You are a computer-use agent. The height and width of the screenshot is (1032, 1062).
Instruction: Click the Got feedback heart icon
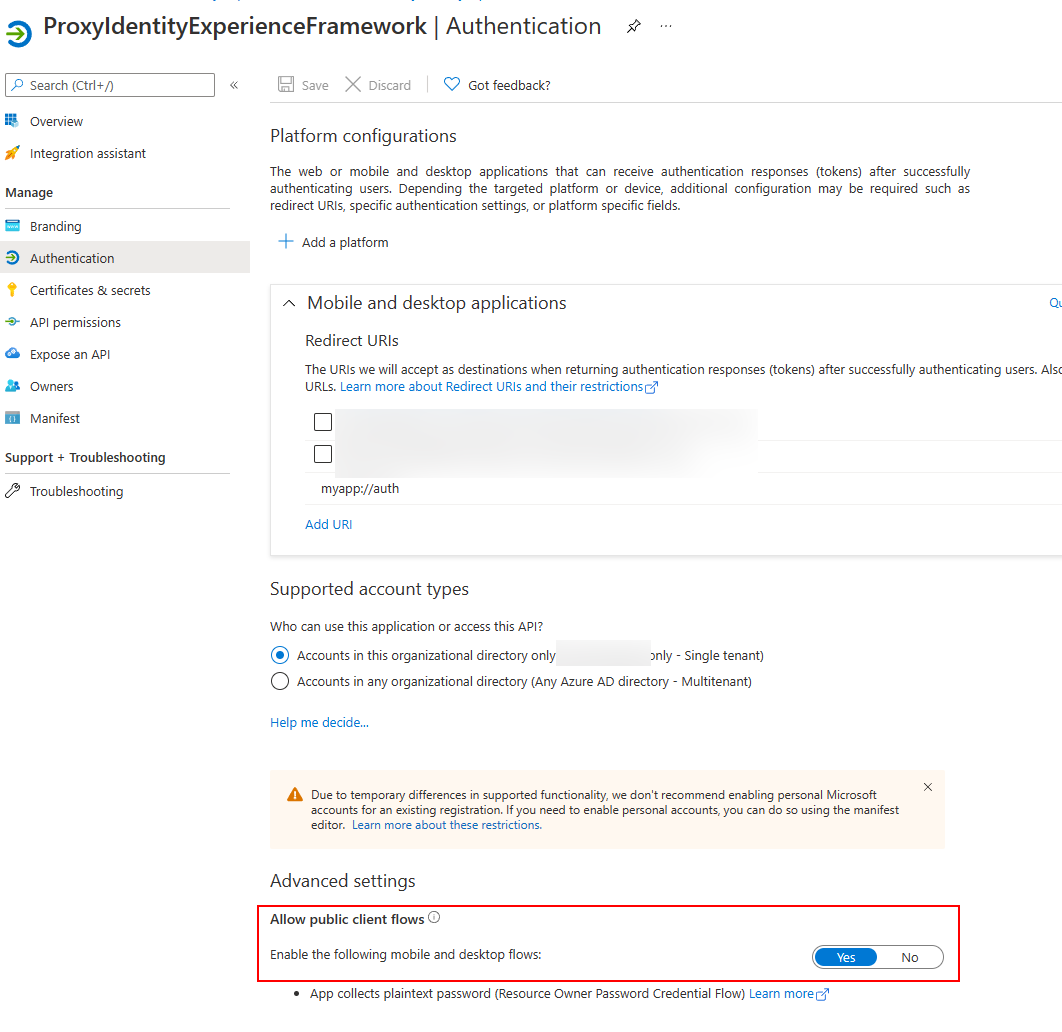pyautogui.click(x=452, y=85)
